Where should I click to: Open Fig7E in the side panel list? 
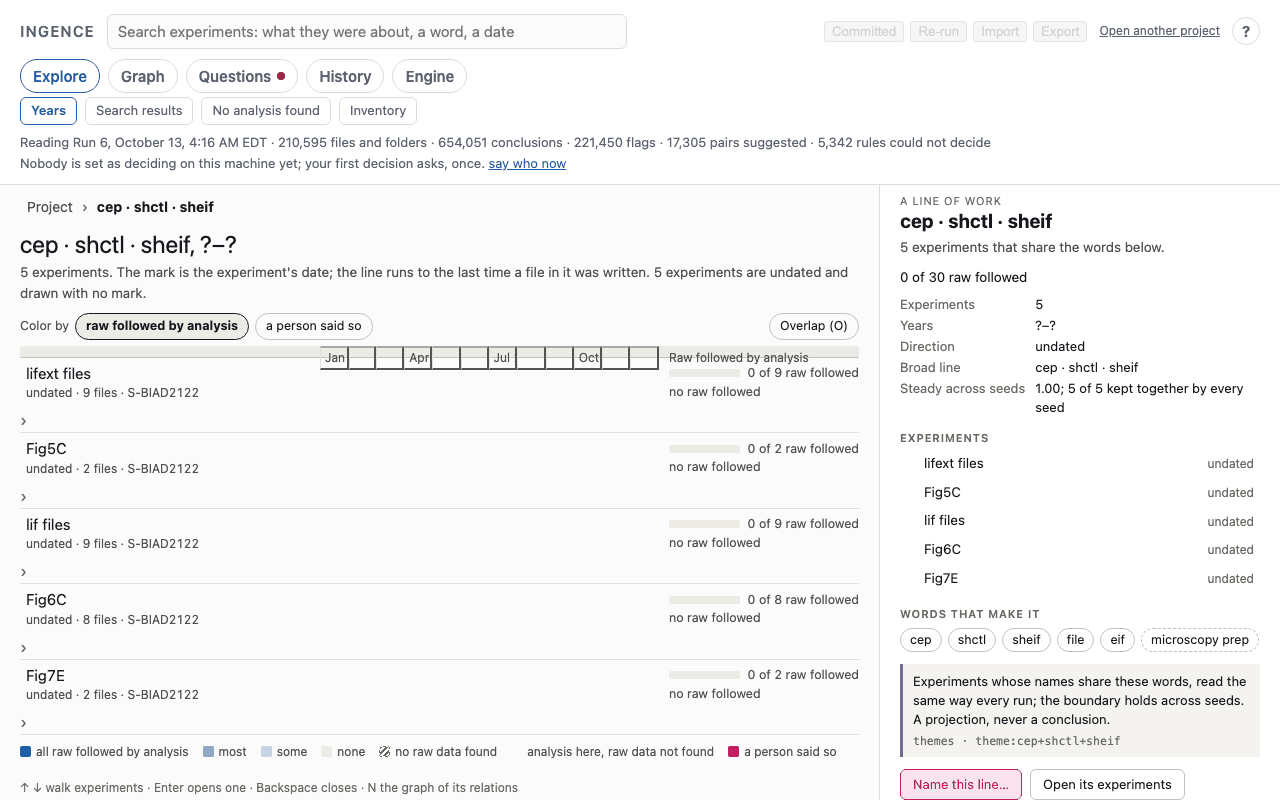click(1080, 578)
